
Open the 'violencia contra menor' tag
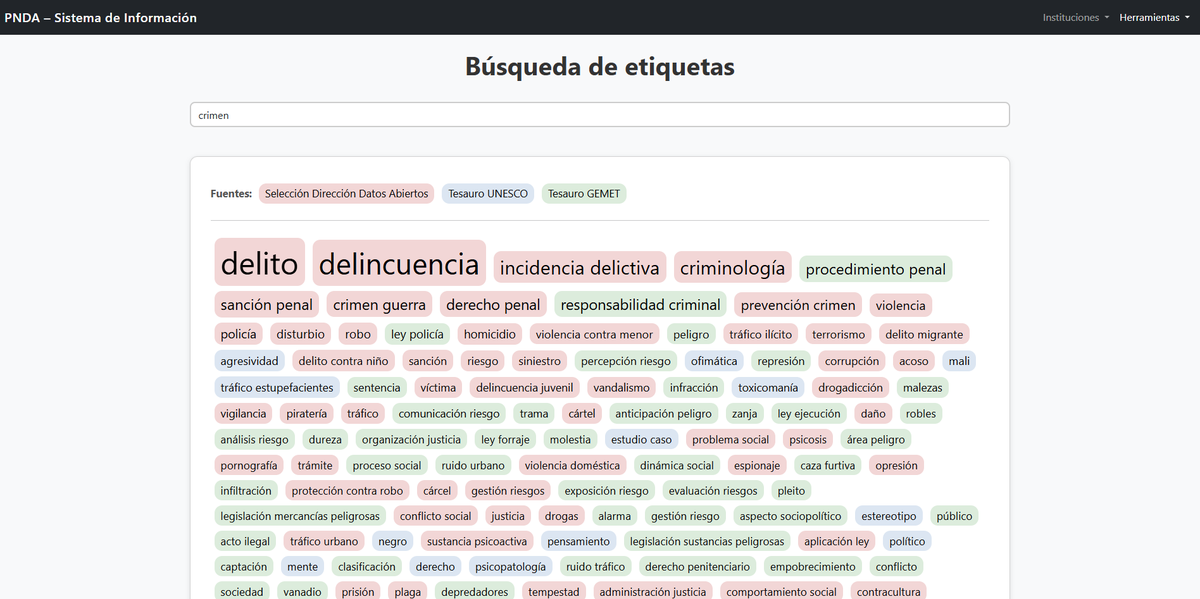(594, 334)
